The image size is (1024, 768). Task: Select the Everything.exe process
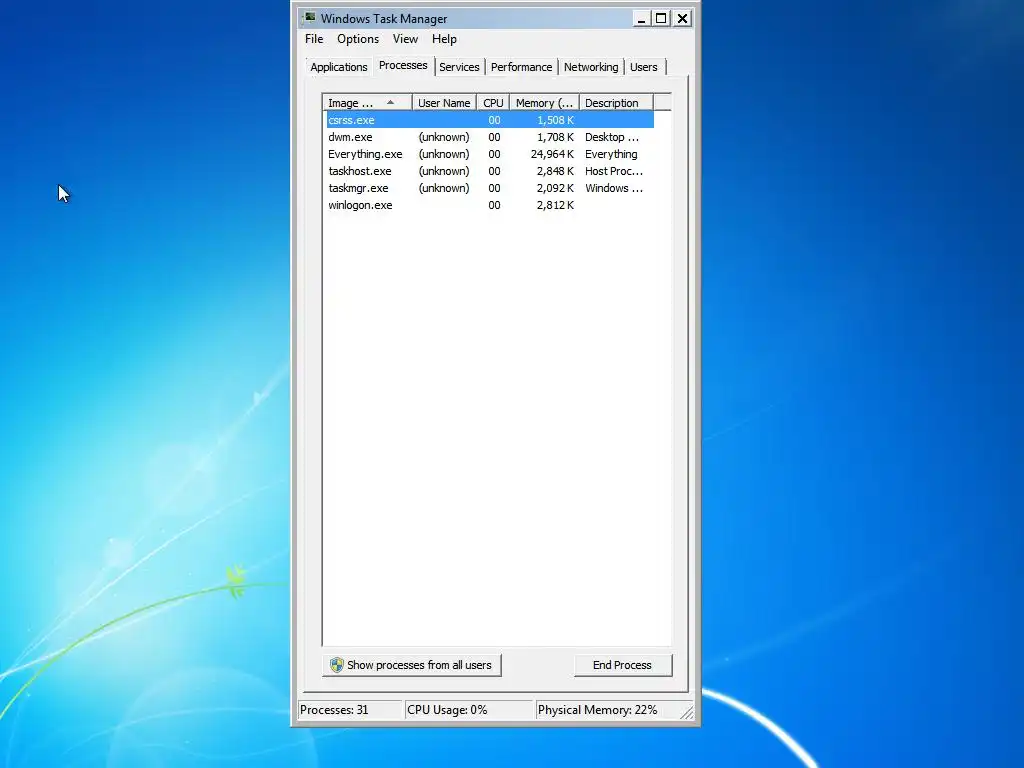489,154
